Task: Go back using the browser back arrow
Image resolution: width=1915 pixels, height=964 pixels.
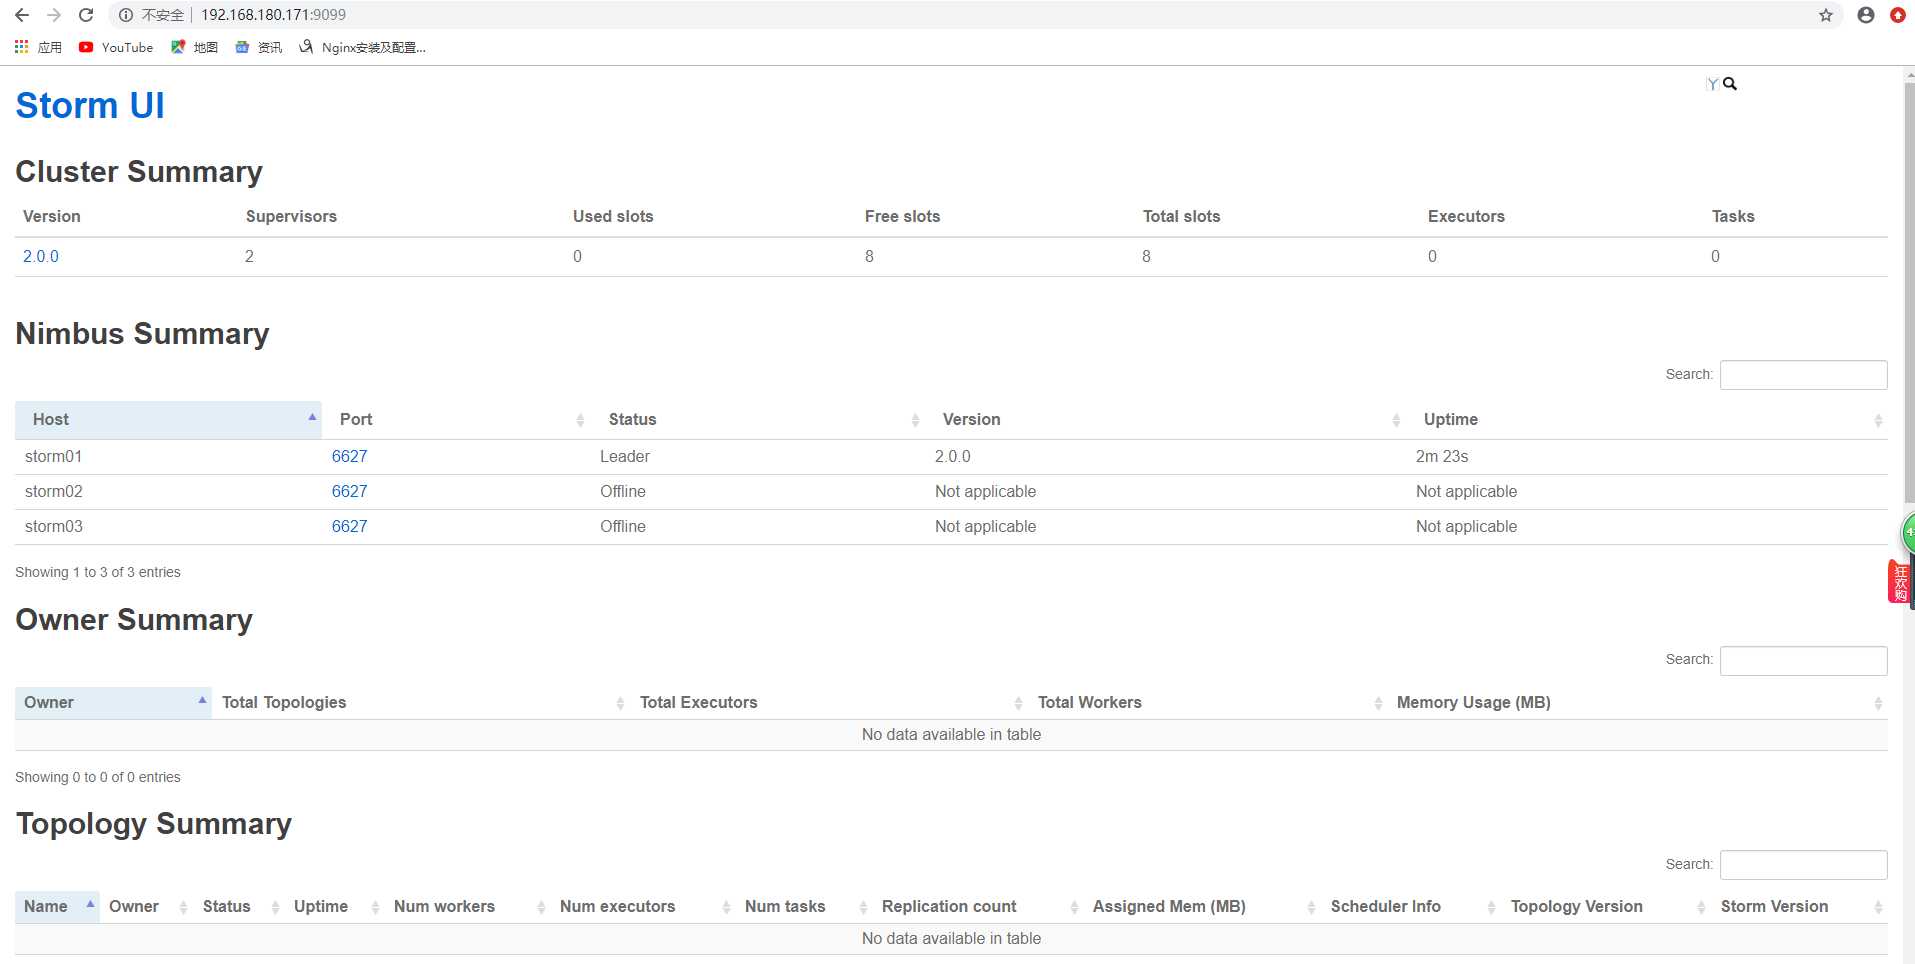Action: coord(21,15)
